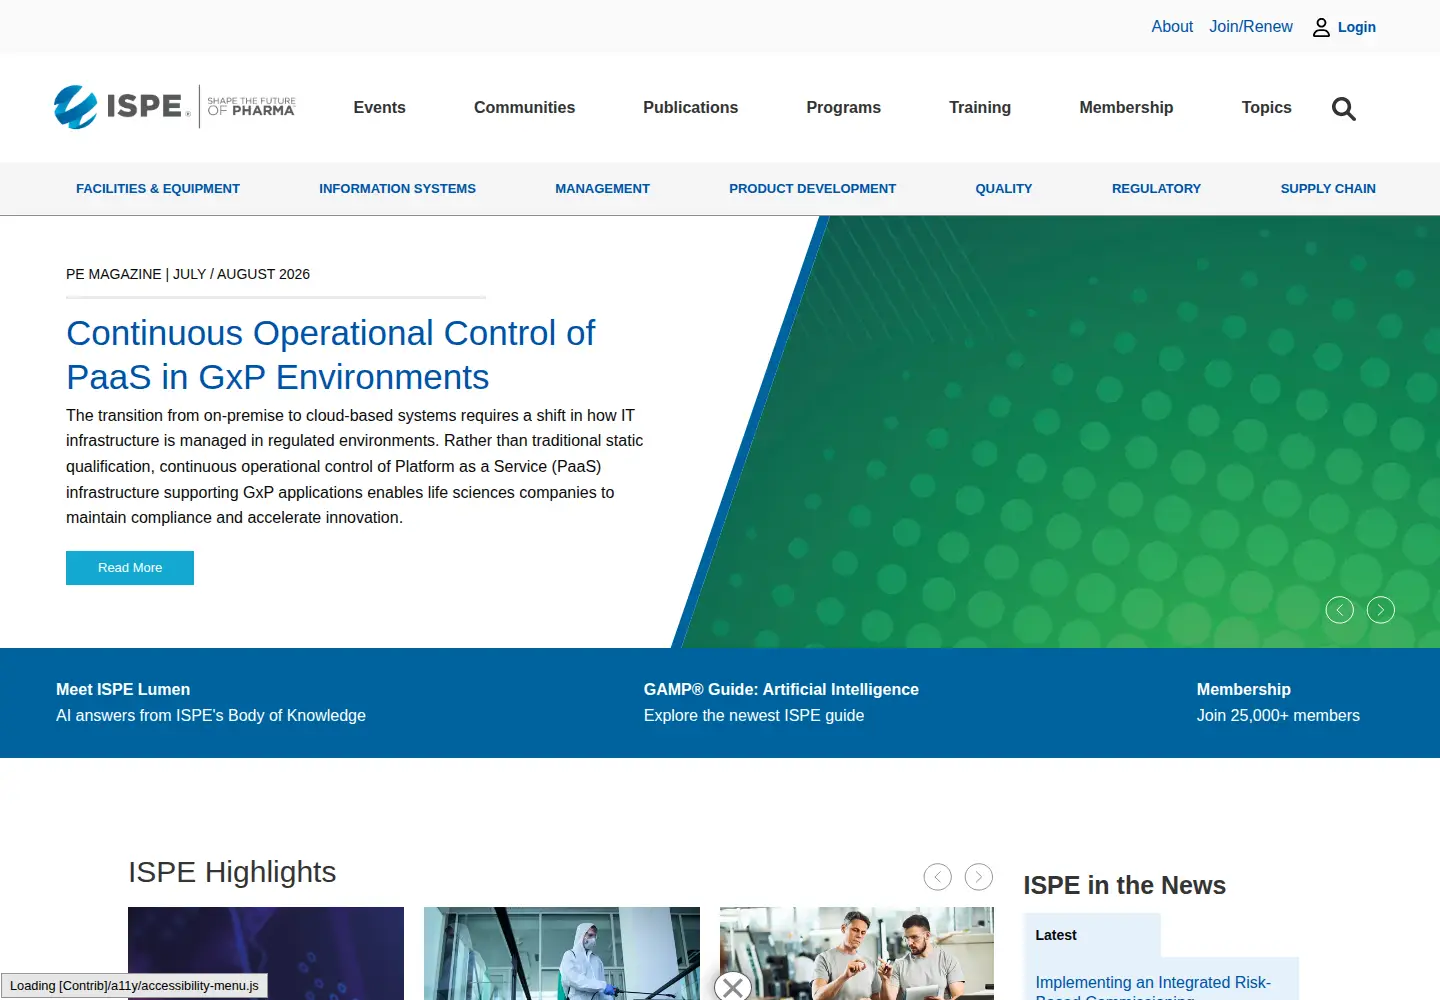Viewport: 1440px width, 1000px height.
Task: Select Quality topic
Action: [1004, 189]
